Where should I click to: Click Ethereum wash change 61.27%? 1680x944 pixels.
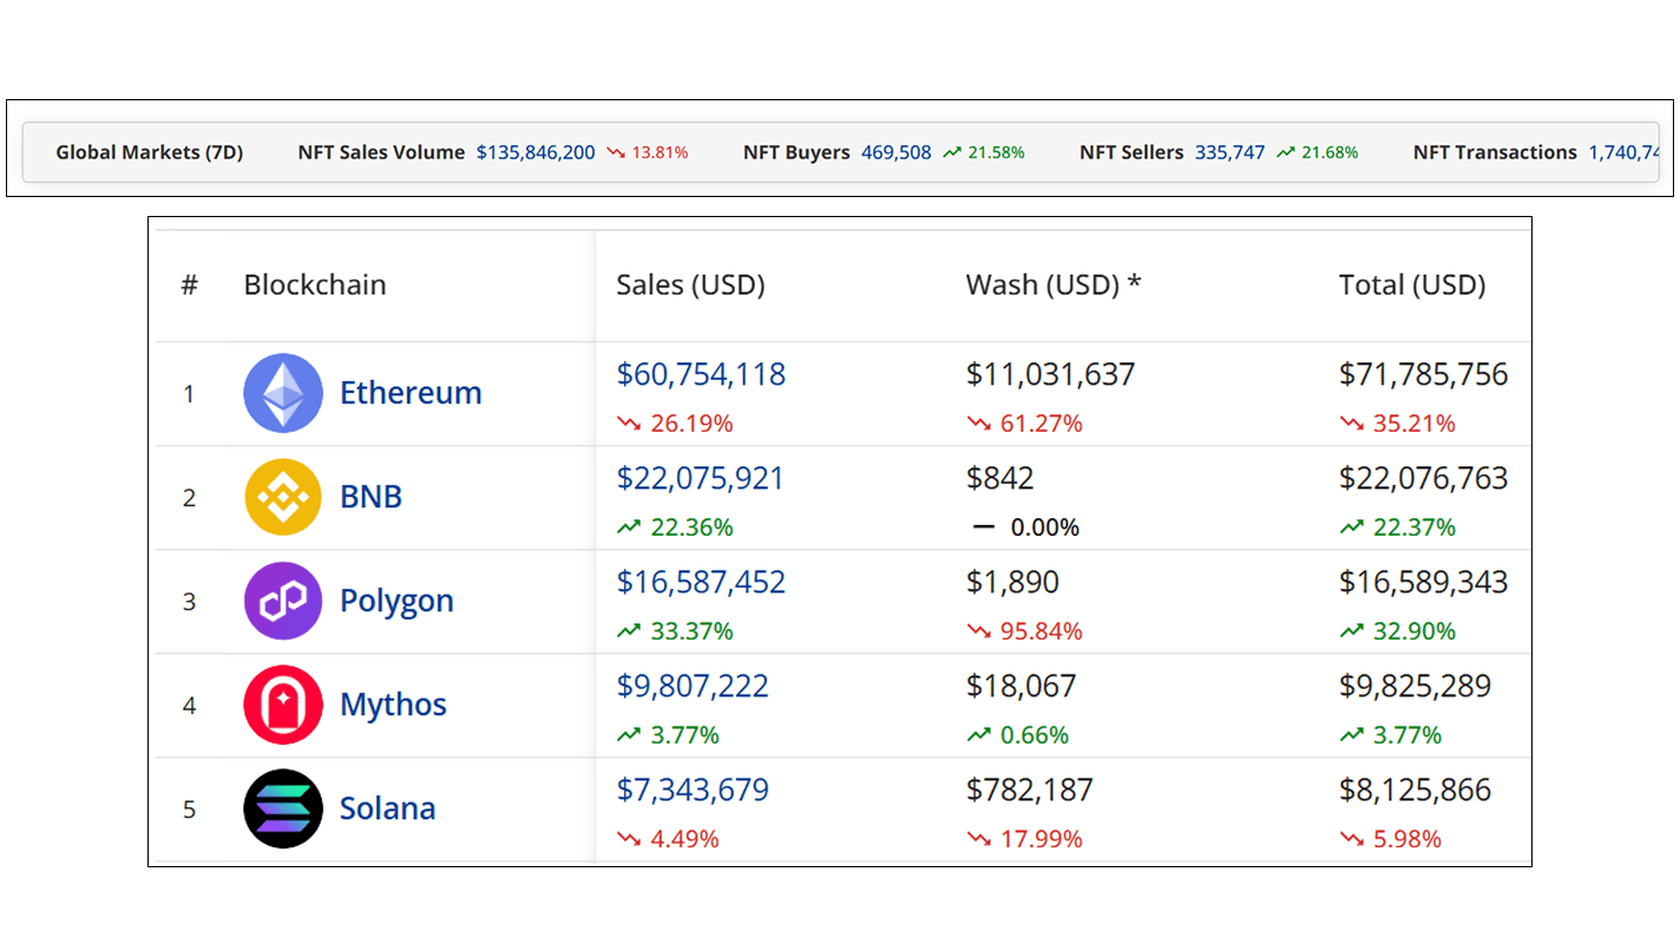pos(1025,424)
